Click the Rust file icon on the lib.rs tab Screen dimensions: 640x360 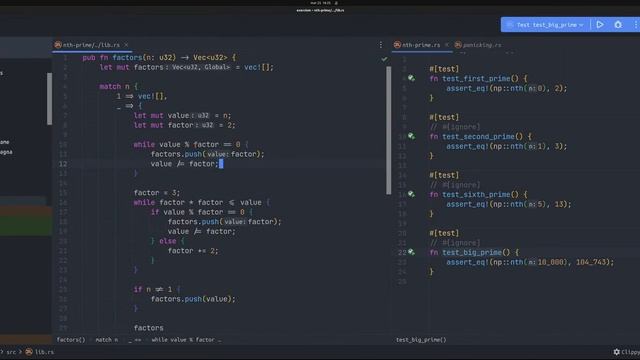tap(58, 45)
